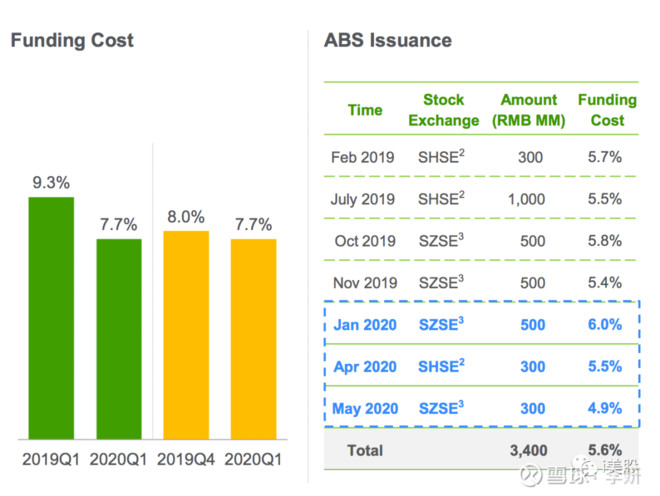Click the Total amount 3,400 cell
Image resolution: width=660 pixels, height=496 pixels.
[x=527, y=451]
